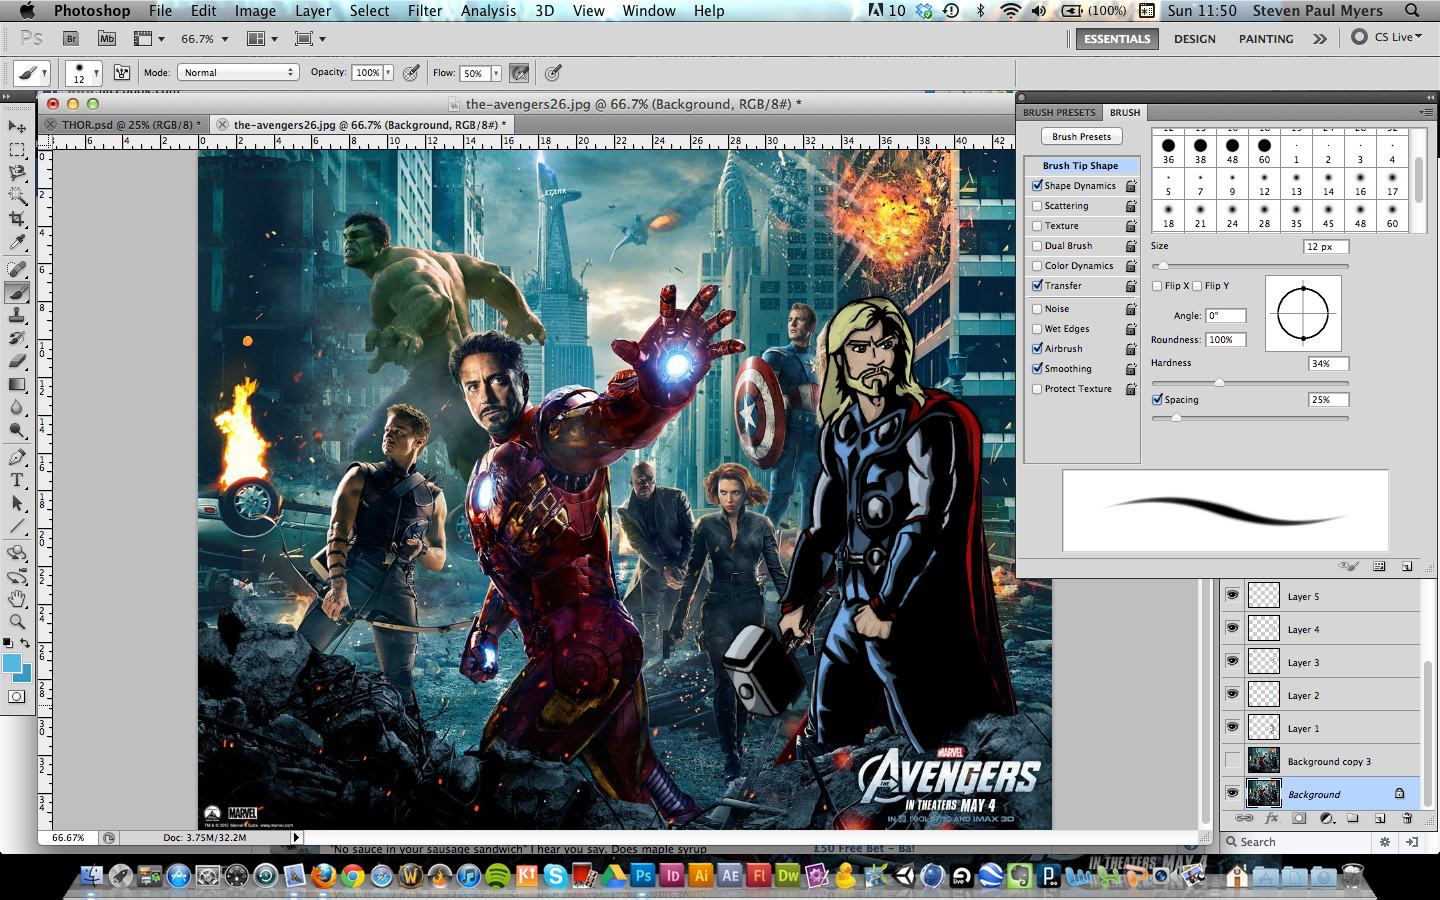Enable airbrush mode icon next to Flow

click(519, 72)
